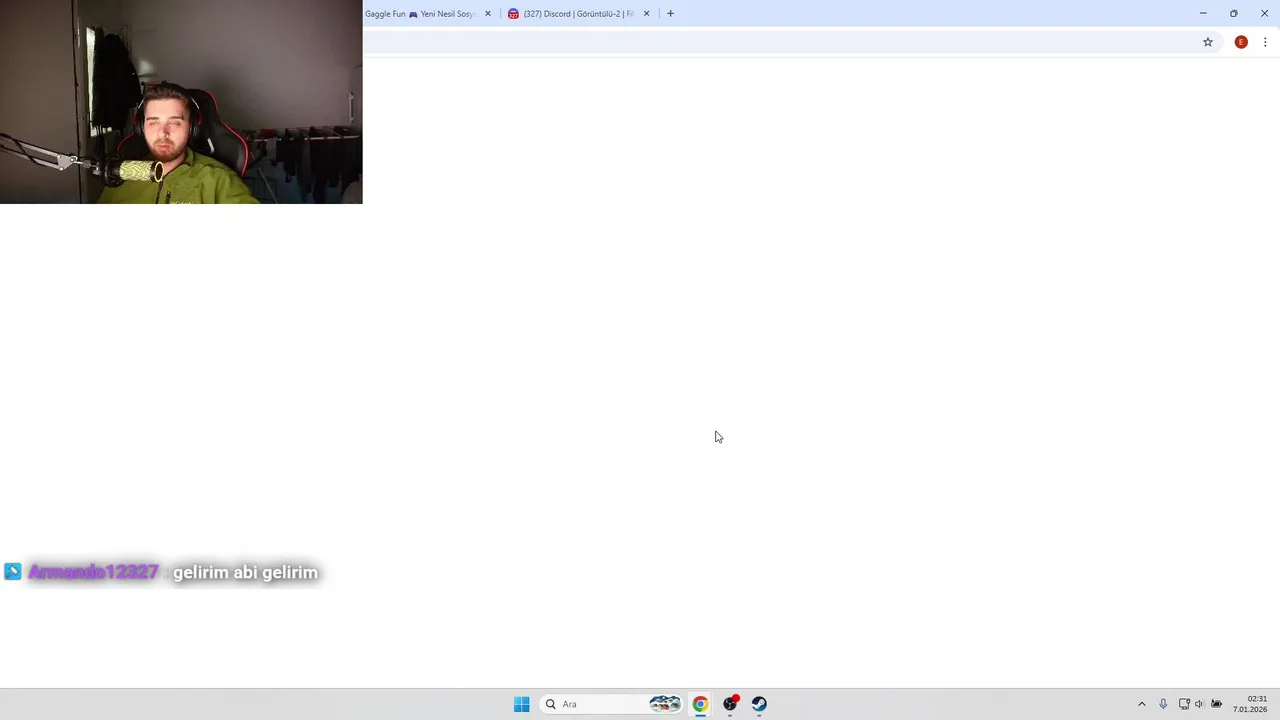Switch to the Gaggle Fun tab

pyautogui.click(x=420, y=14)
